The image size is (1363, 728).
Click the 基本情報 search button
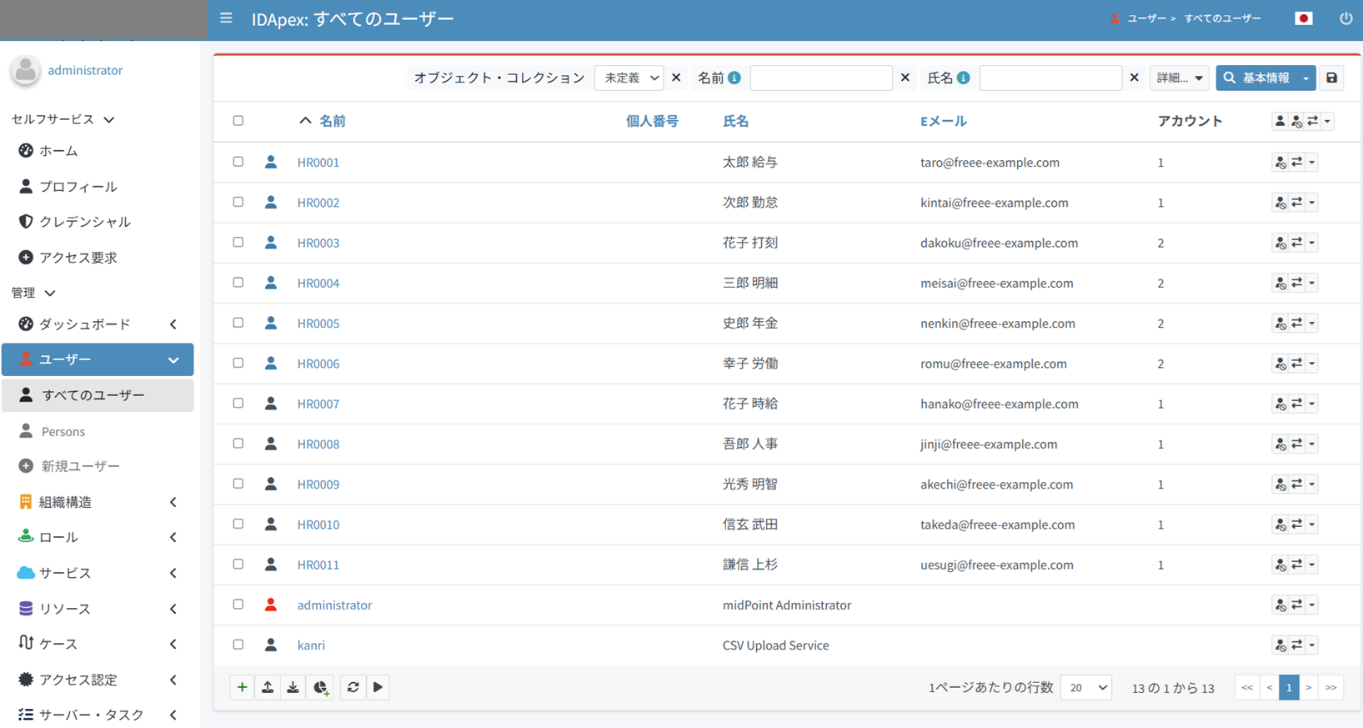pos(1256,78)
